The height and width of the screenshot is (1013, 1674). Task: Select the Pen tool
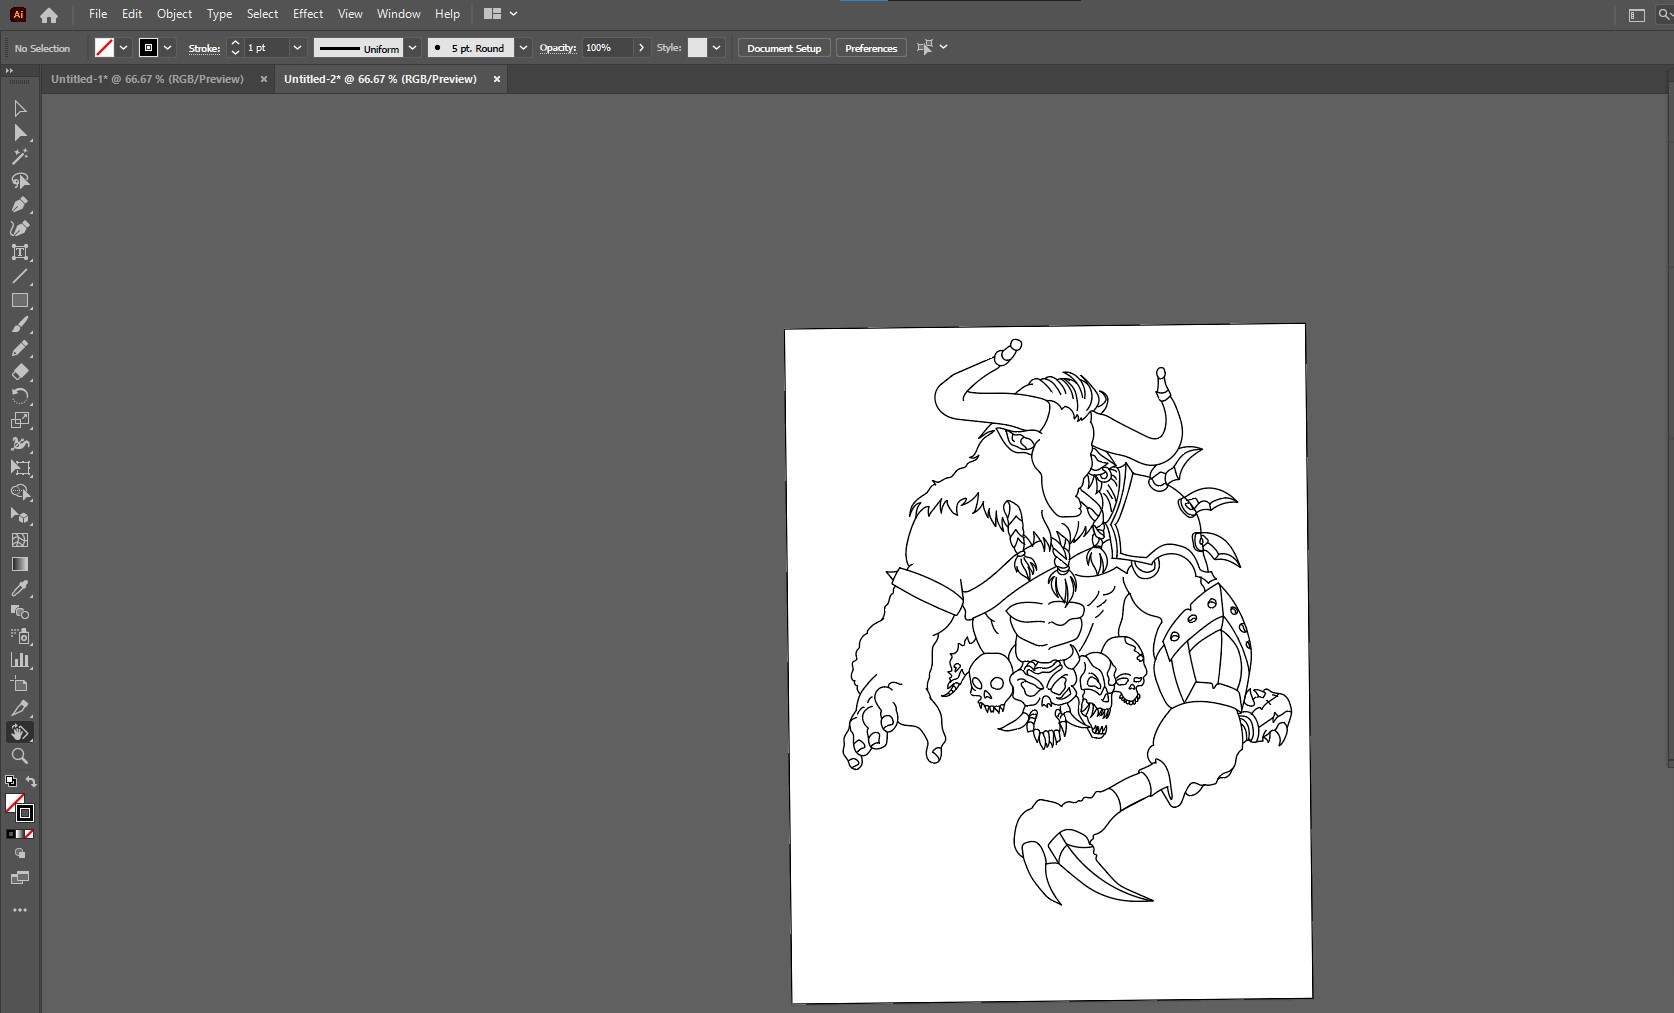19,204
